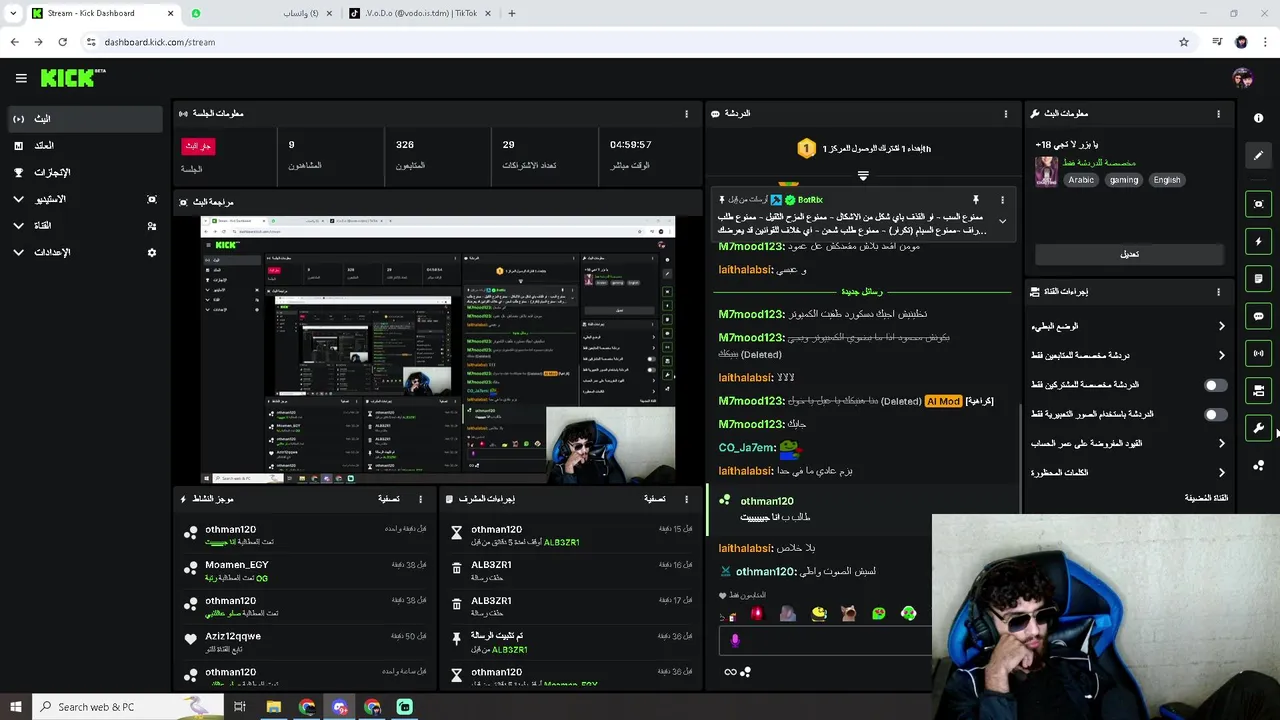Switch to Stream - Kick Dashboard tab
Image resolution: width=1280 pixels, height=720 pixels.
(103, 13)
